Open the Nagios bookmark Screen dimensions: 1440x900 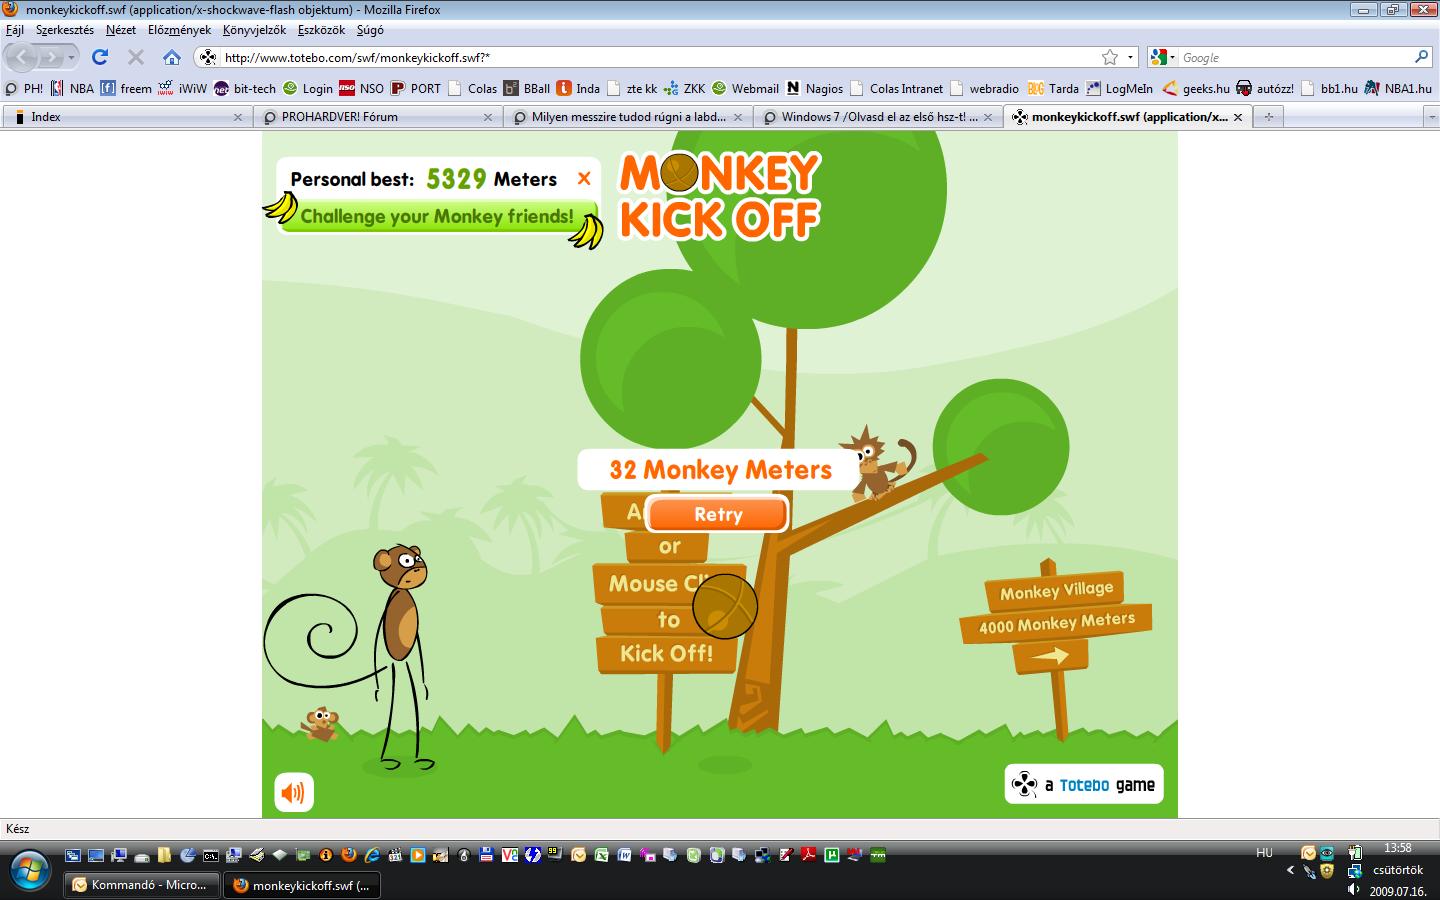[x=815, y=88]
